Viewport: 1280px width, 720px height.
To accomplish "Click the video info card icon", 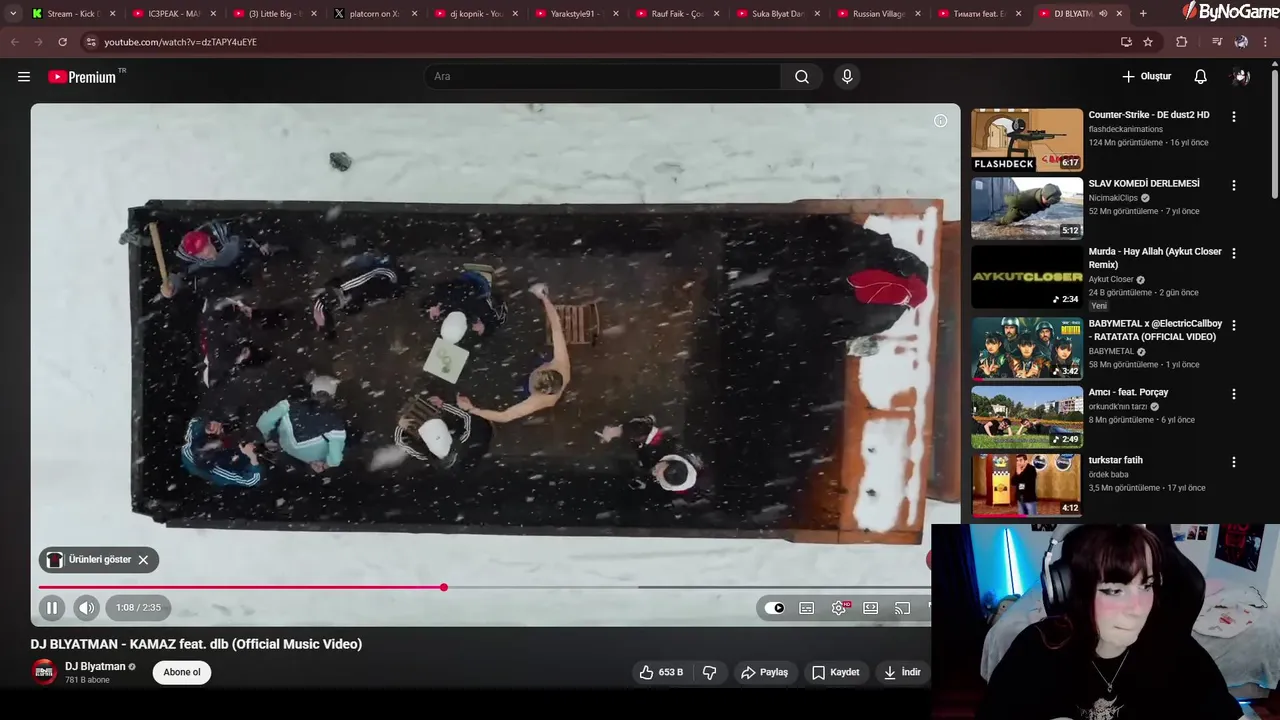I will tap(940, 121).
